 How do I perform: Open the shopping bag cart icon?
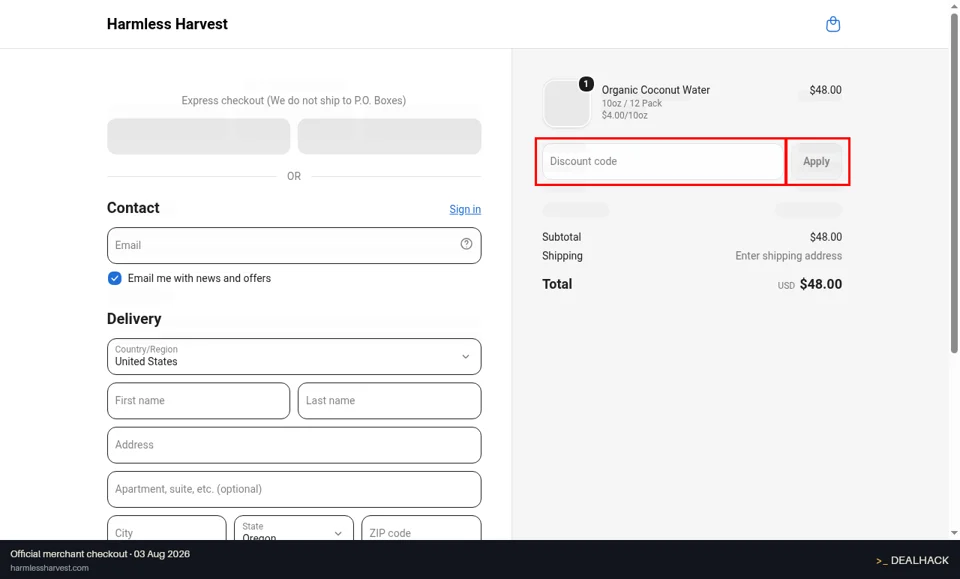(833, 24)
